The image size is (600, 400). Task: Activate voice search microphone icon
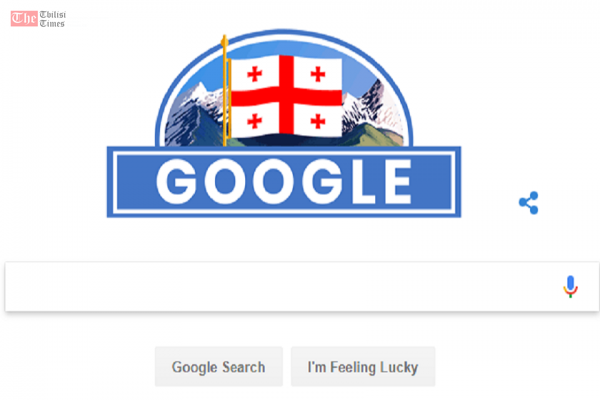click(570, 286)
